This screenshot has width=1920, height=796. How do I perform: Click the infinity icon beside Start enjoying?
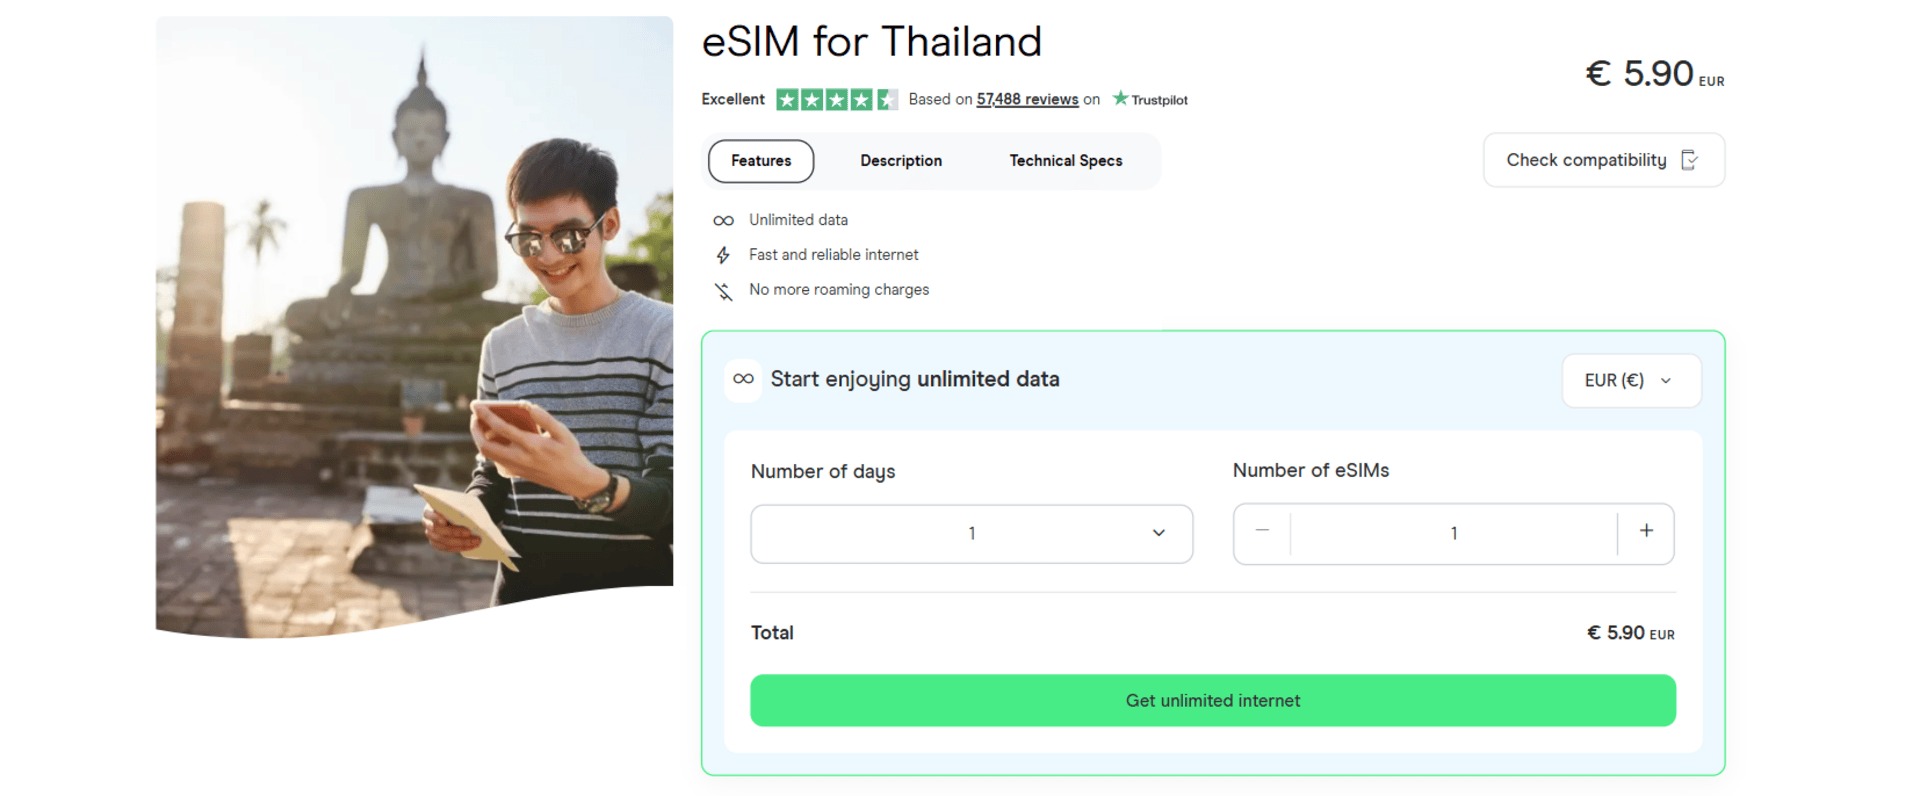pyautogui.click(x=743, y=379)
